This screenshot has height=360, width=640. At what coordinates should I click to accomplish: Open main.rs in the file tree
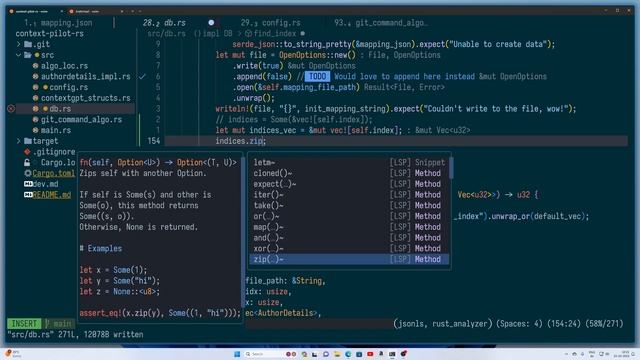[56, 130]
